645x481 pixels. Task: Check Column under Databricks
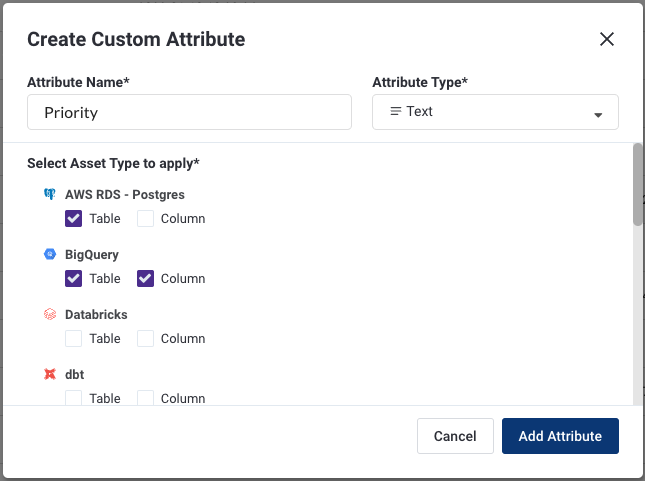click(145, 338)
